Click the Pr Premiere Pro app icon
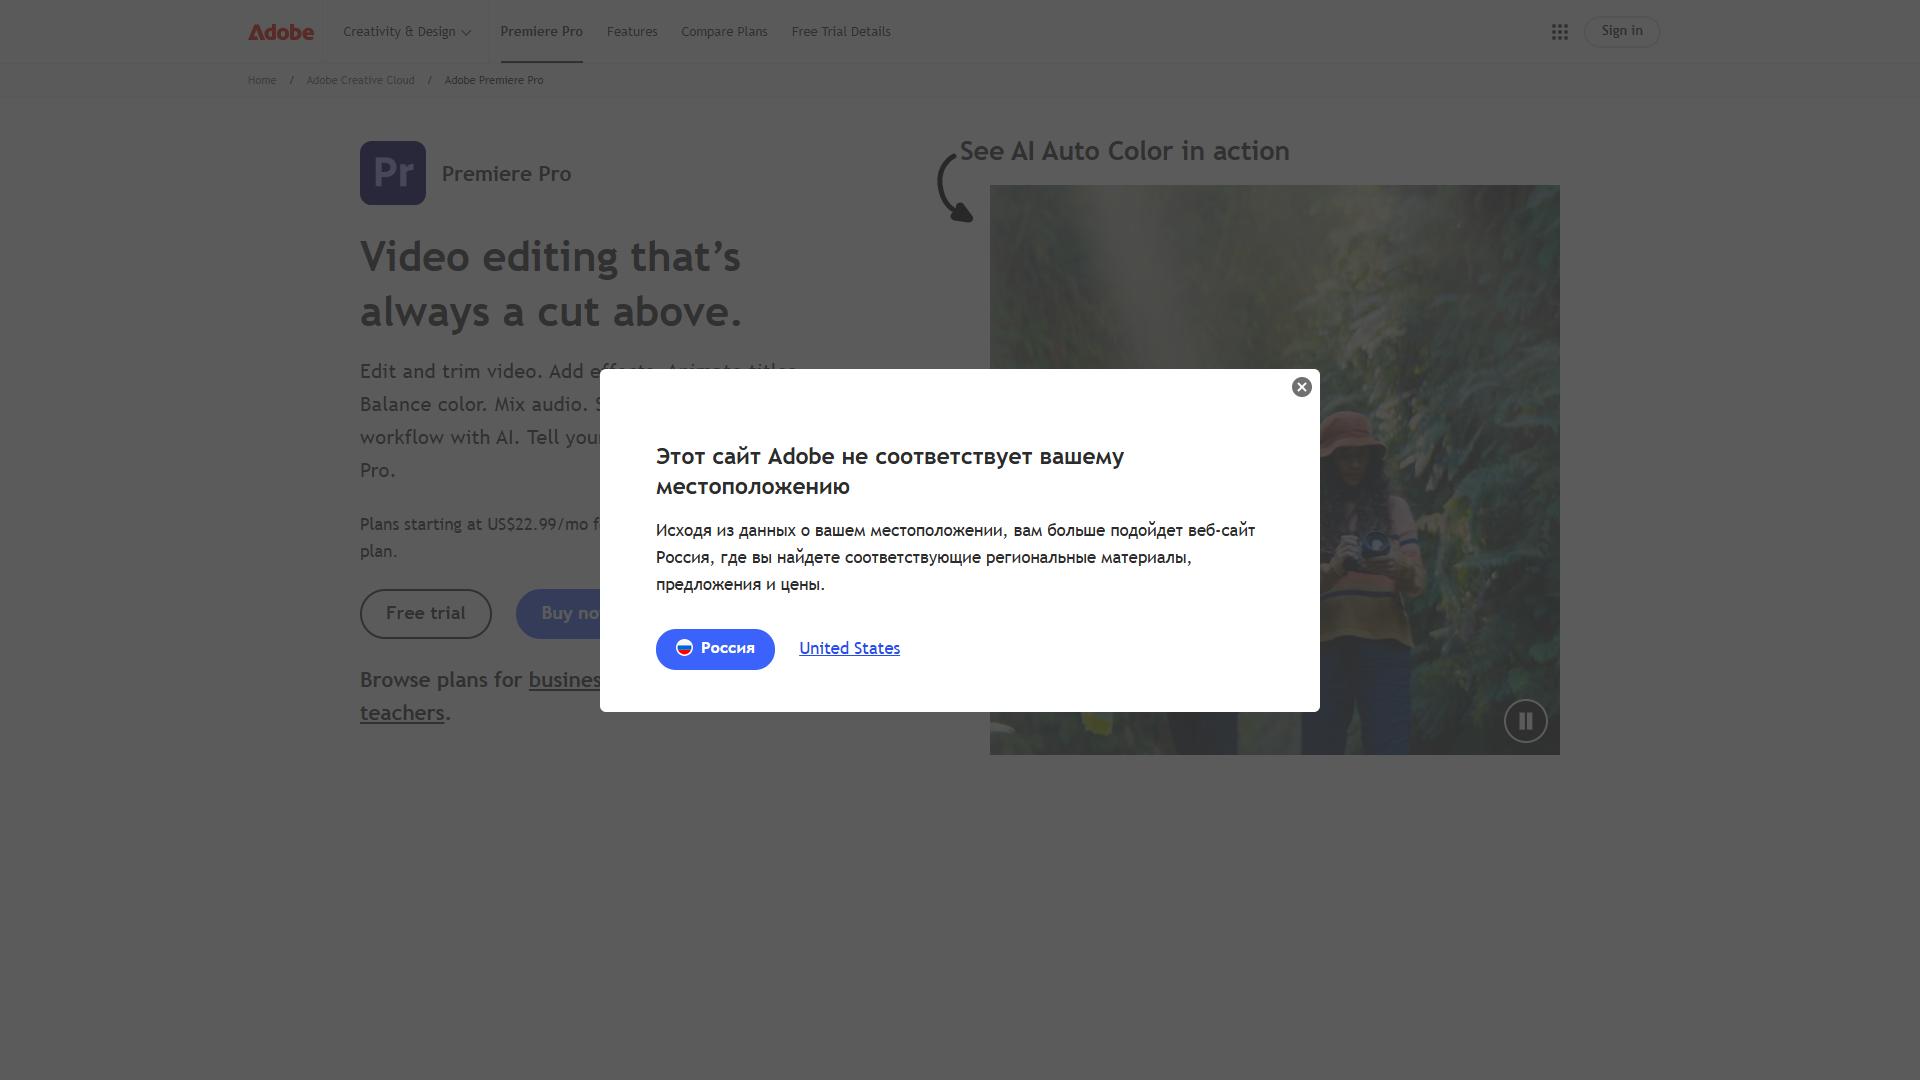The height and width of the screenshot is (1080, 1920). coord(393,173)
